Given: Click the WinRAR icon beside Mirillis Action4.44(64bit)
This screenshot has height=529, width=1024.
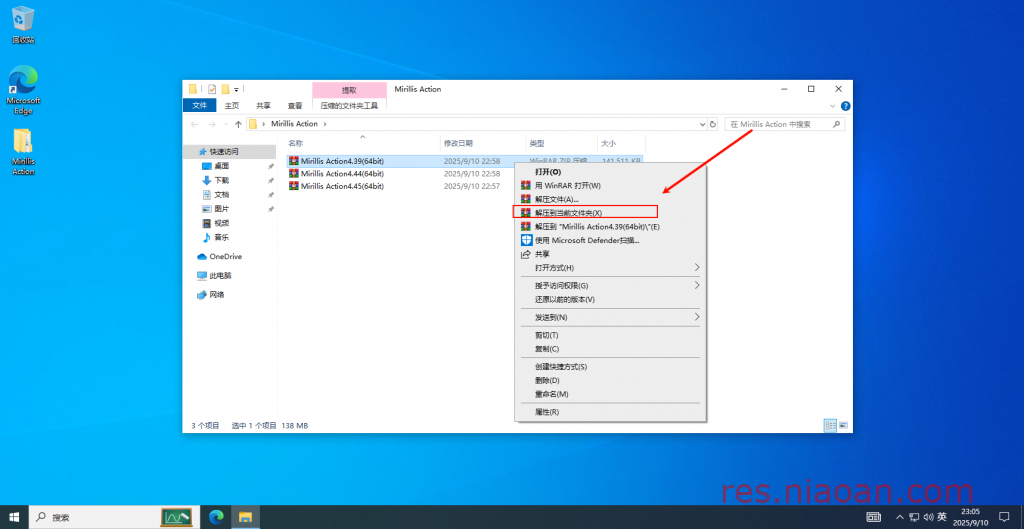Looking at the screenshot, I should point(294,174).
